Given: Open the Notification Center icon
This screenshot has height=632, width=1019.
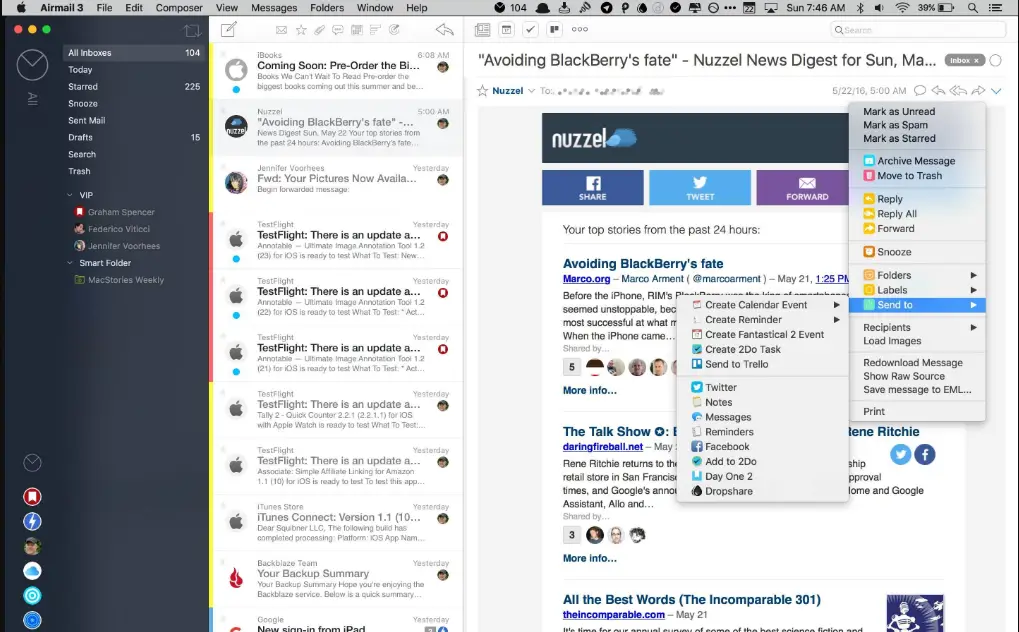Looking at the screenshot, I should click(995, 8).
